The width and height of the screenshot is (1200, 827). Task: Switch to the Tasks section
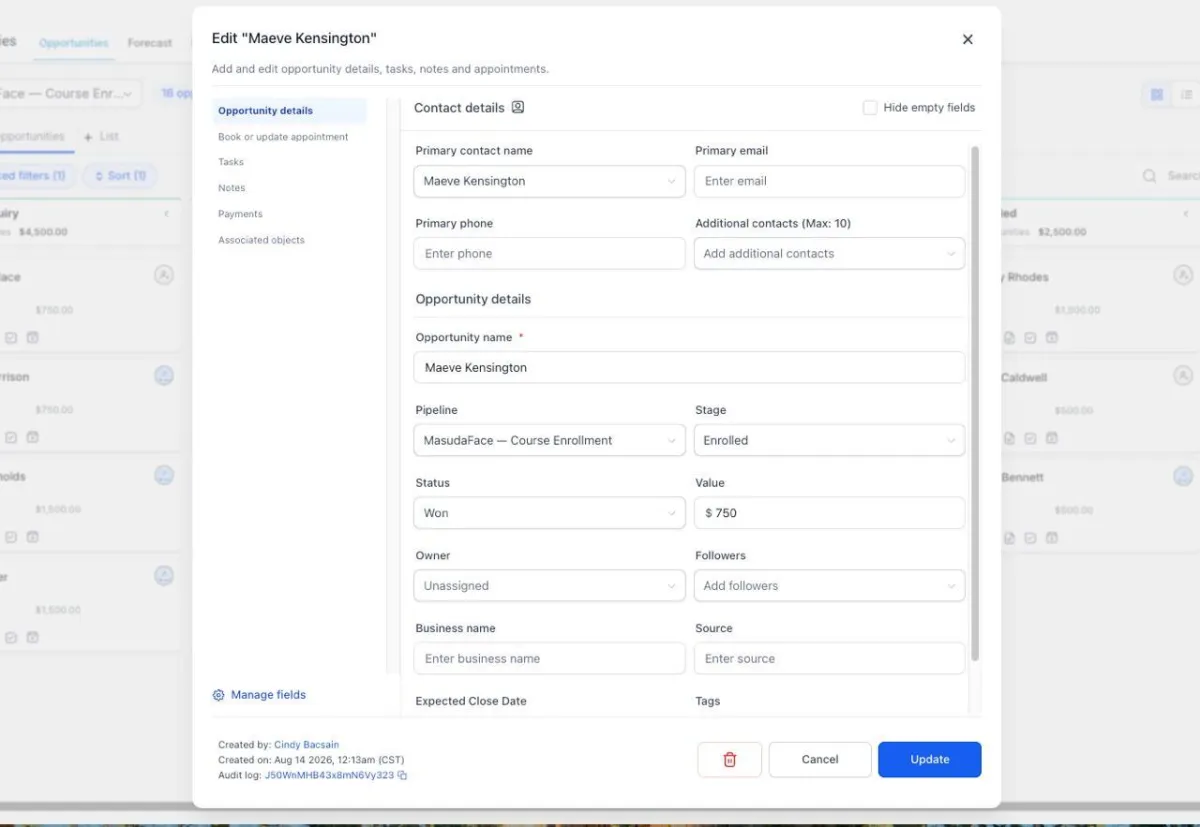(x=231, y=162)
